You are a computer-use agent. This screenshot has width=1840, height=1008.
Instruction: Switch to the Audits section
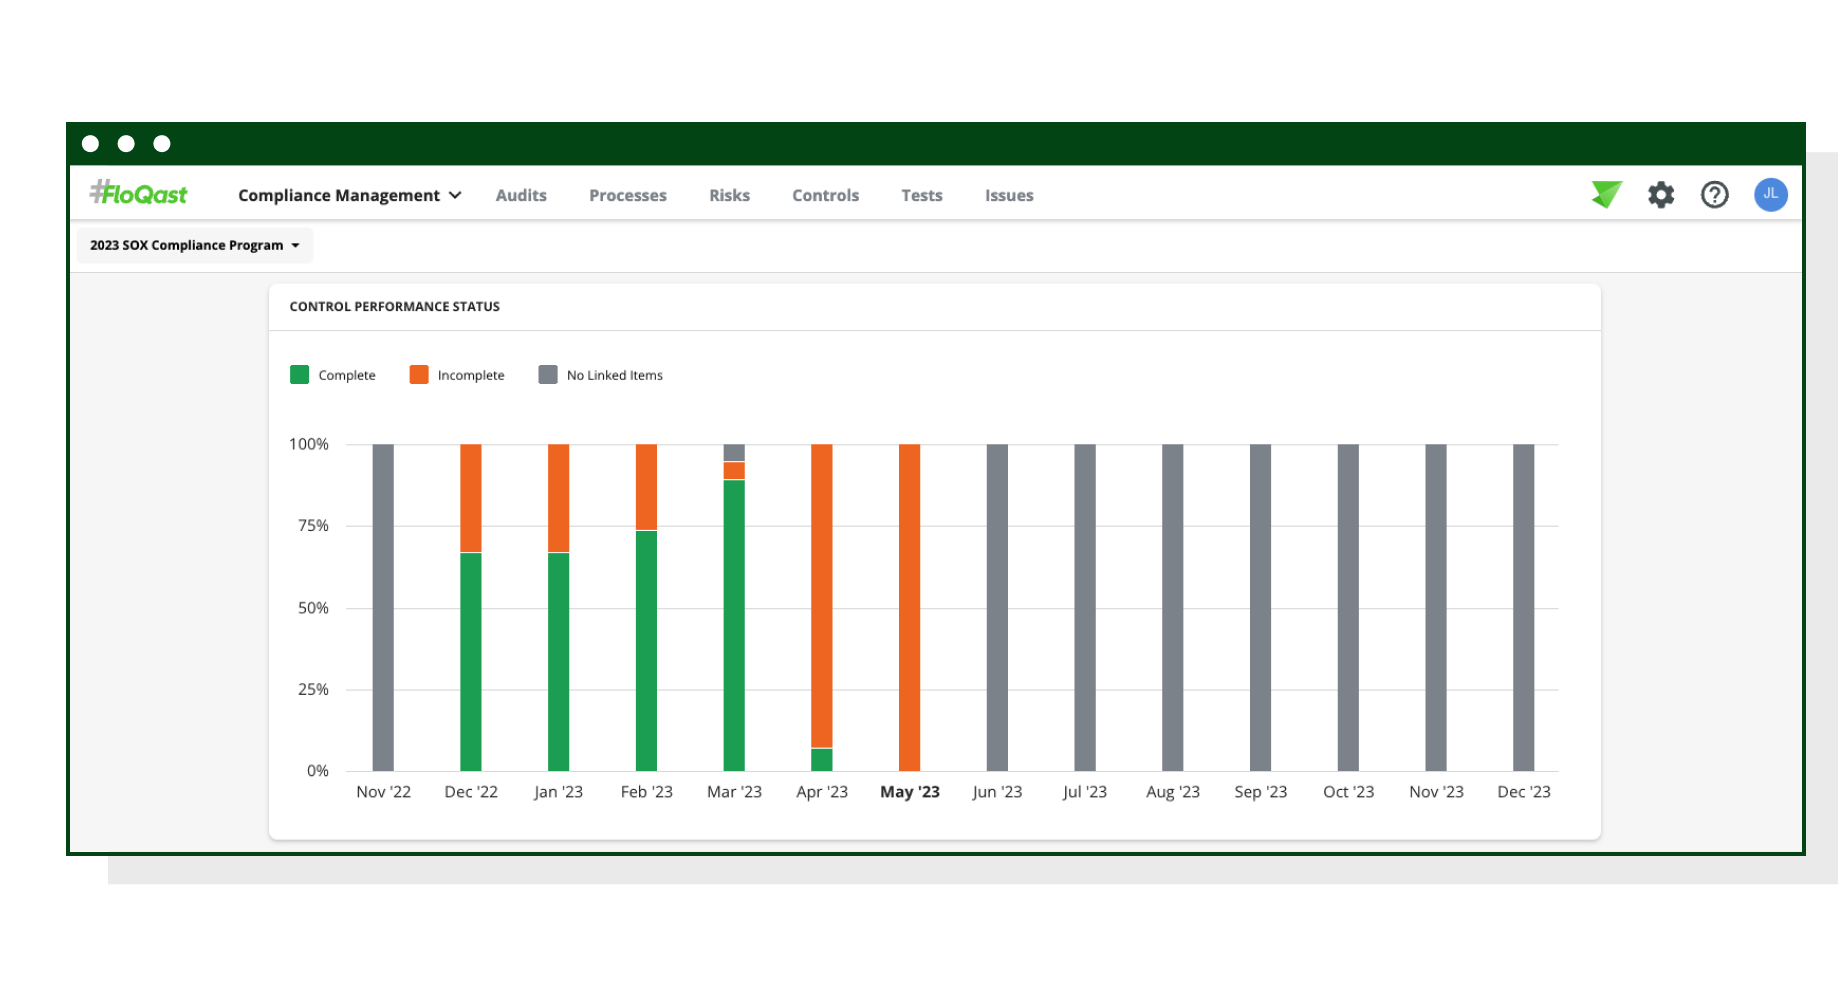[521, 195]
